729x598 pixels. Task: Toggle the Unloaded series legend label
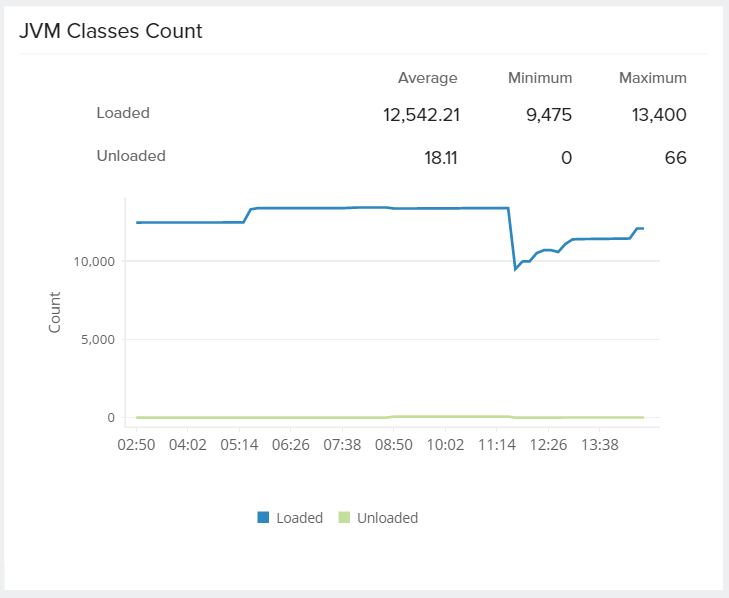click(387, 518)
